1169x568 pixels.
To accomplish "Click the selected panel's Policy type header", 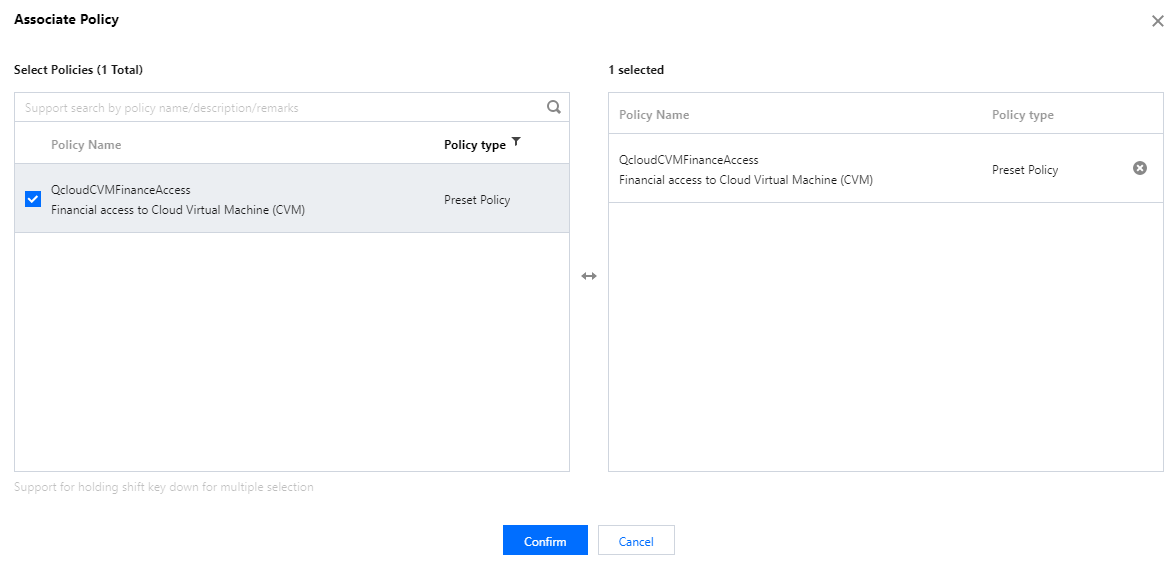I will (1022, 115).
